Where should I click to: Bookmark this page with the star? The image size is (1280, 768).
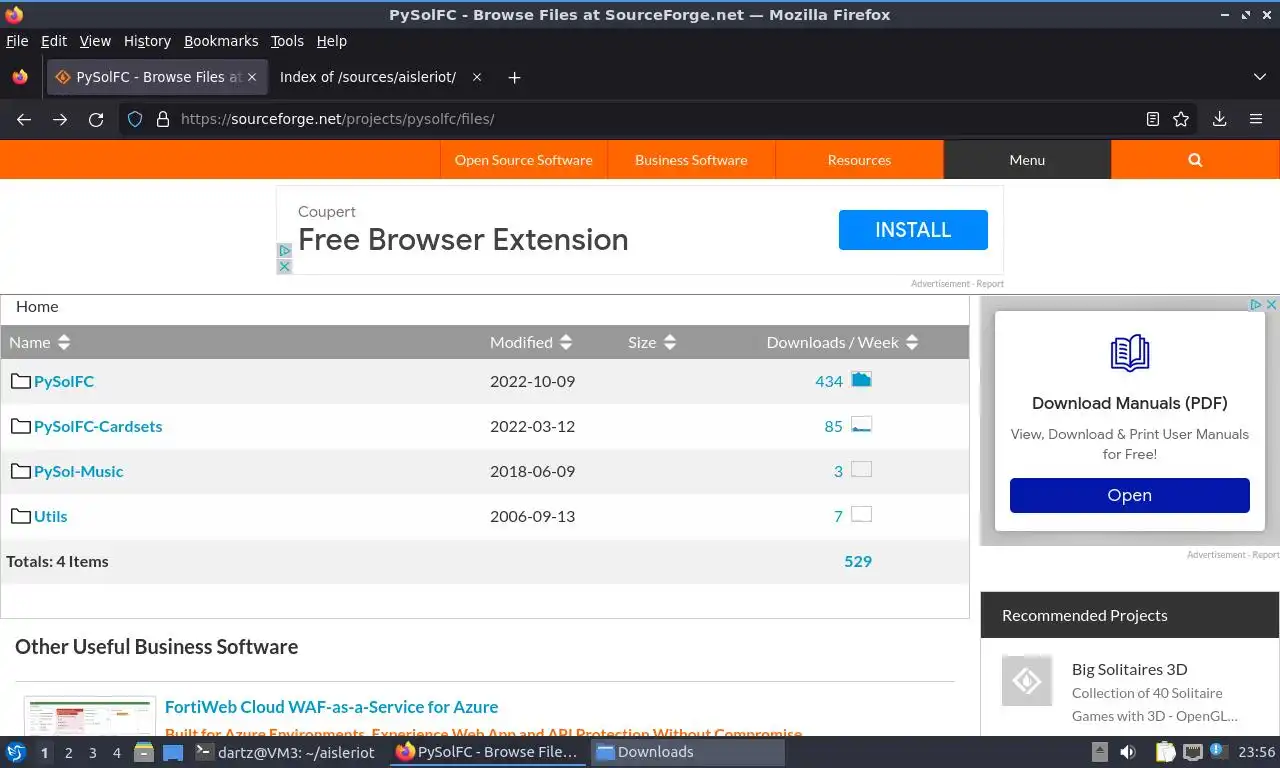pos(1181,119)
